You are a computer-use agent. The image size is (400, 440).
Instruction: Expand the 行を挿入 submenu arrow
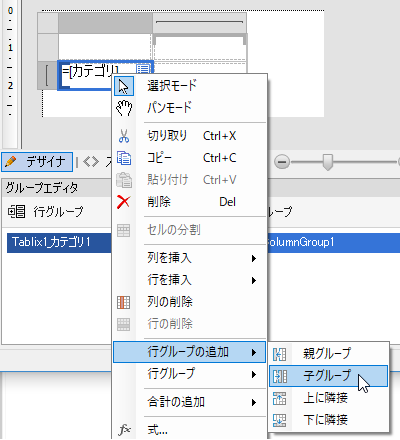coord(254,280)
